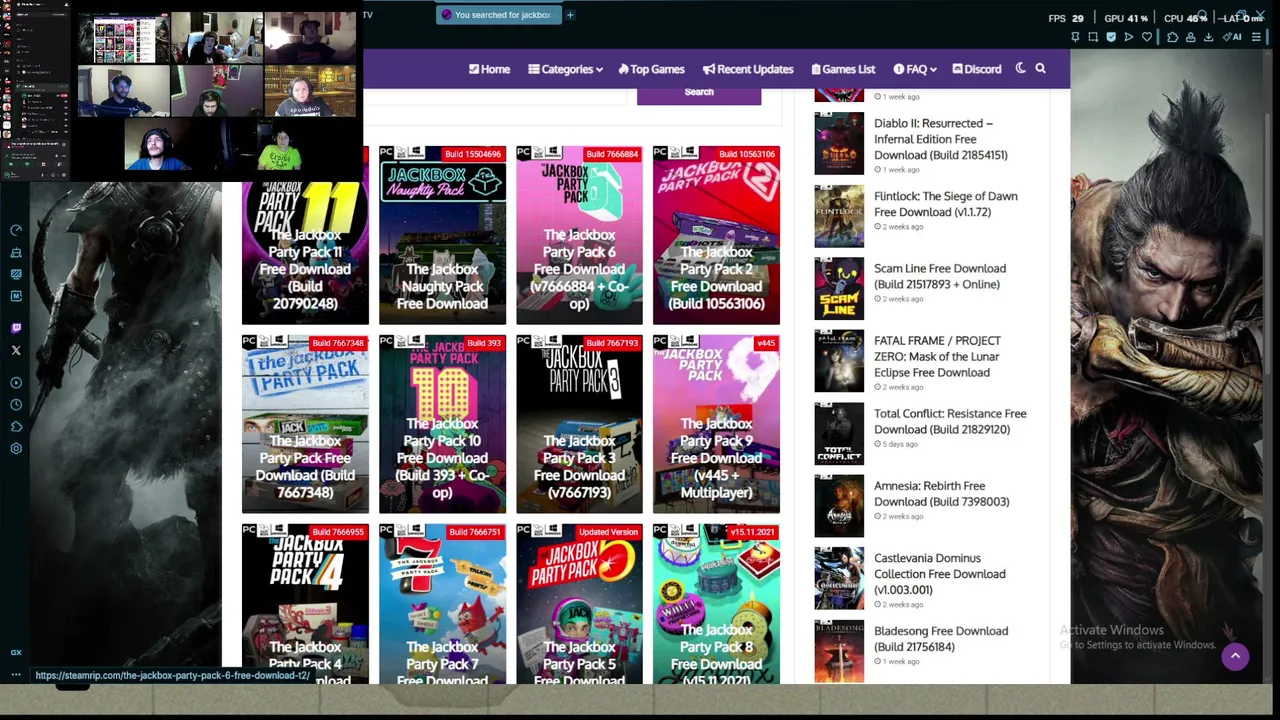Expand the Categories dropdown menu

[x=565, y=69]
